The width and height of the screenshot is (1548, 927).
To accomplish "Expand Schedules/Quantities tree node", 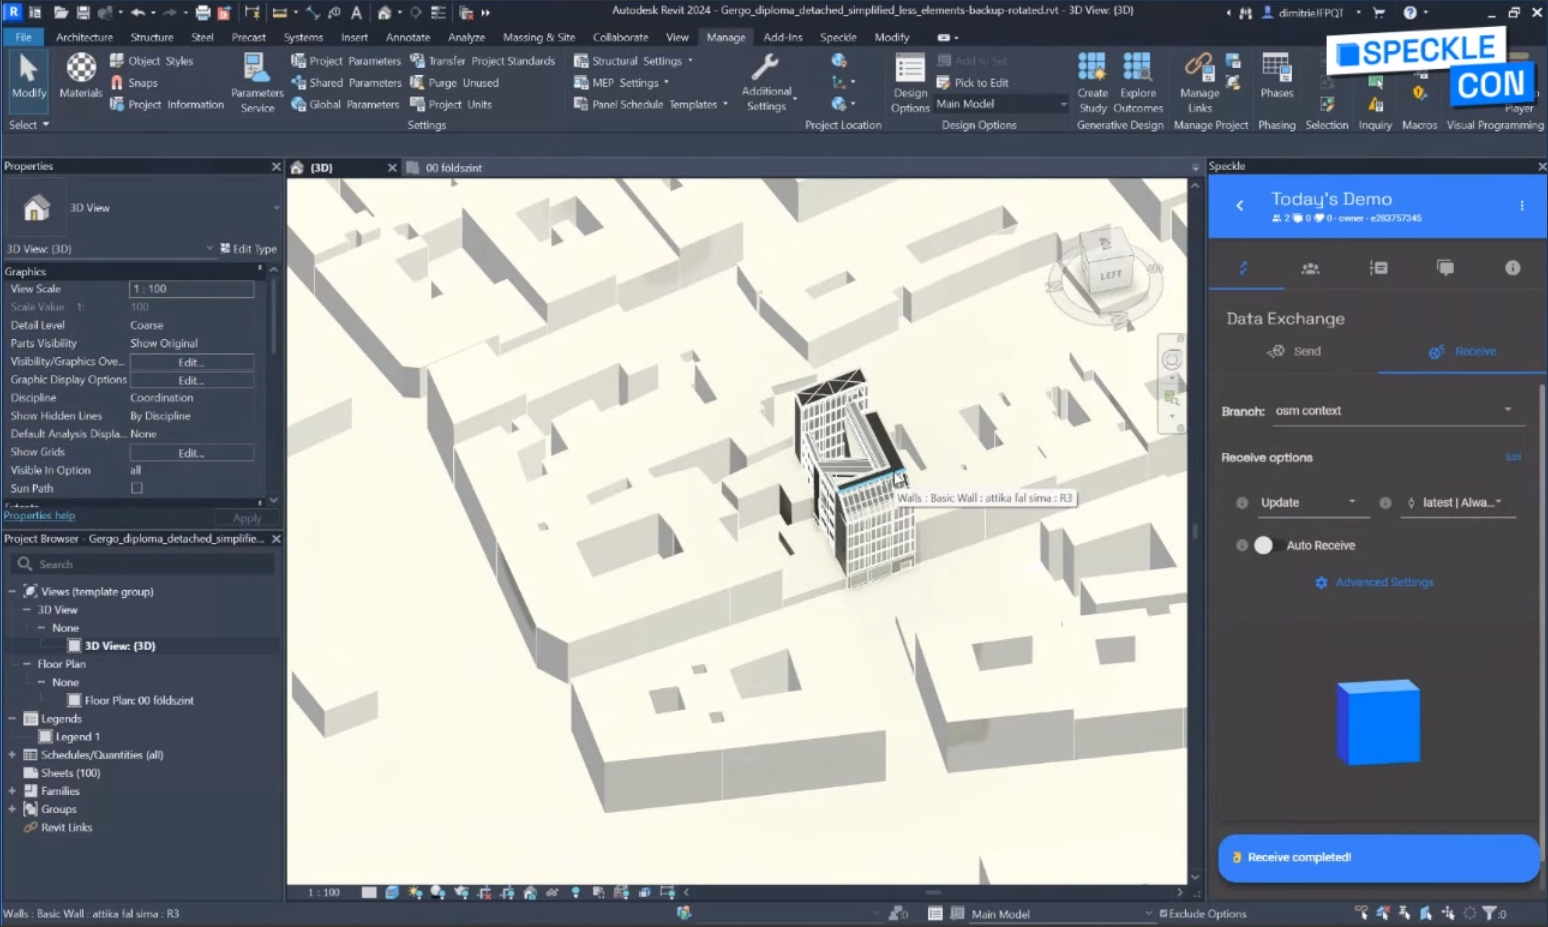I will pyautogui.click(x=12, y=755).
